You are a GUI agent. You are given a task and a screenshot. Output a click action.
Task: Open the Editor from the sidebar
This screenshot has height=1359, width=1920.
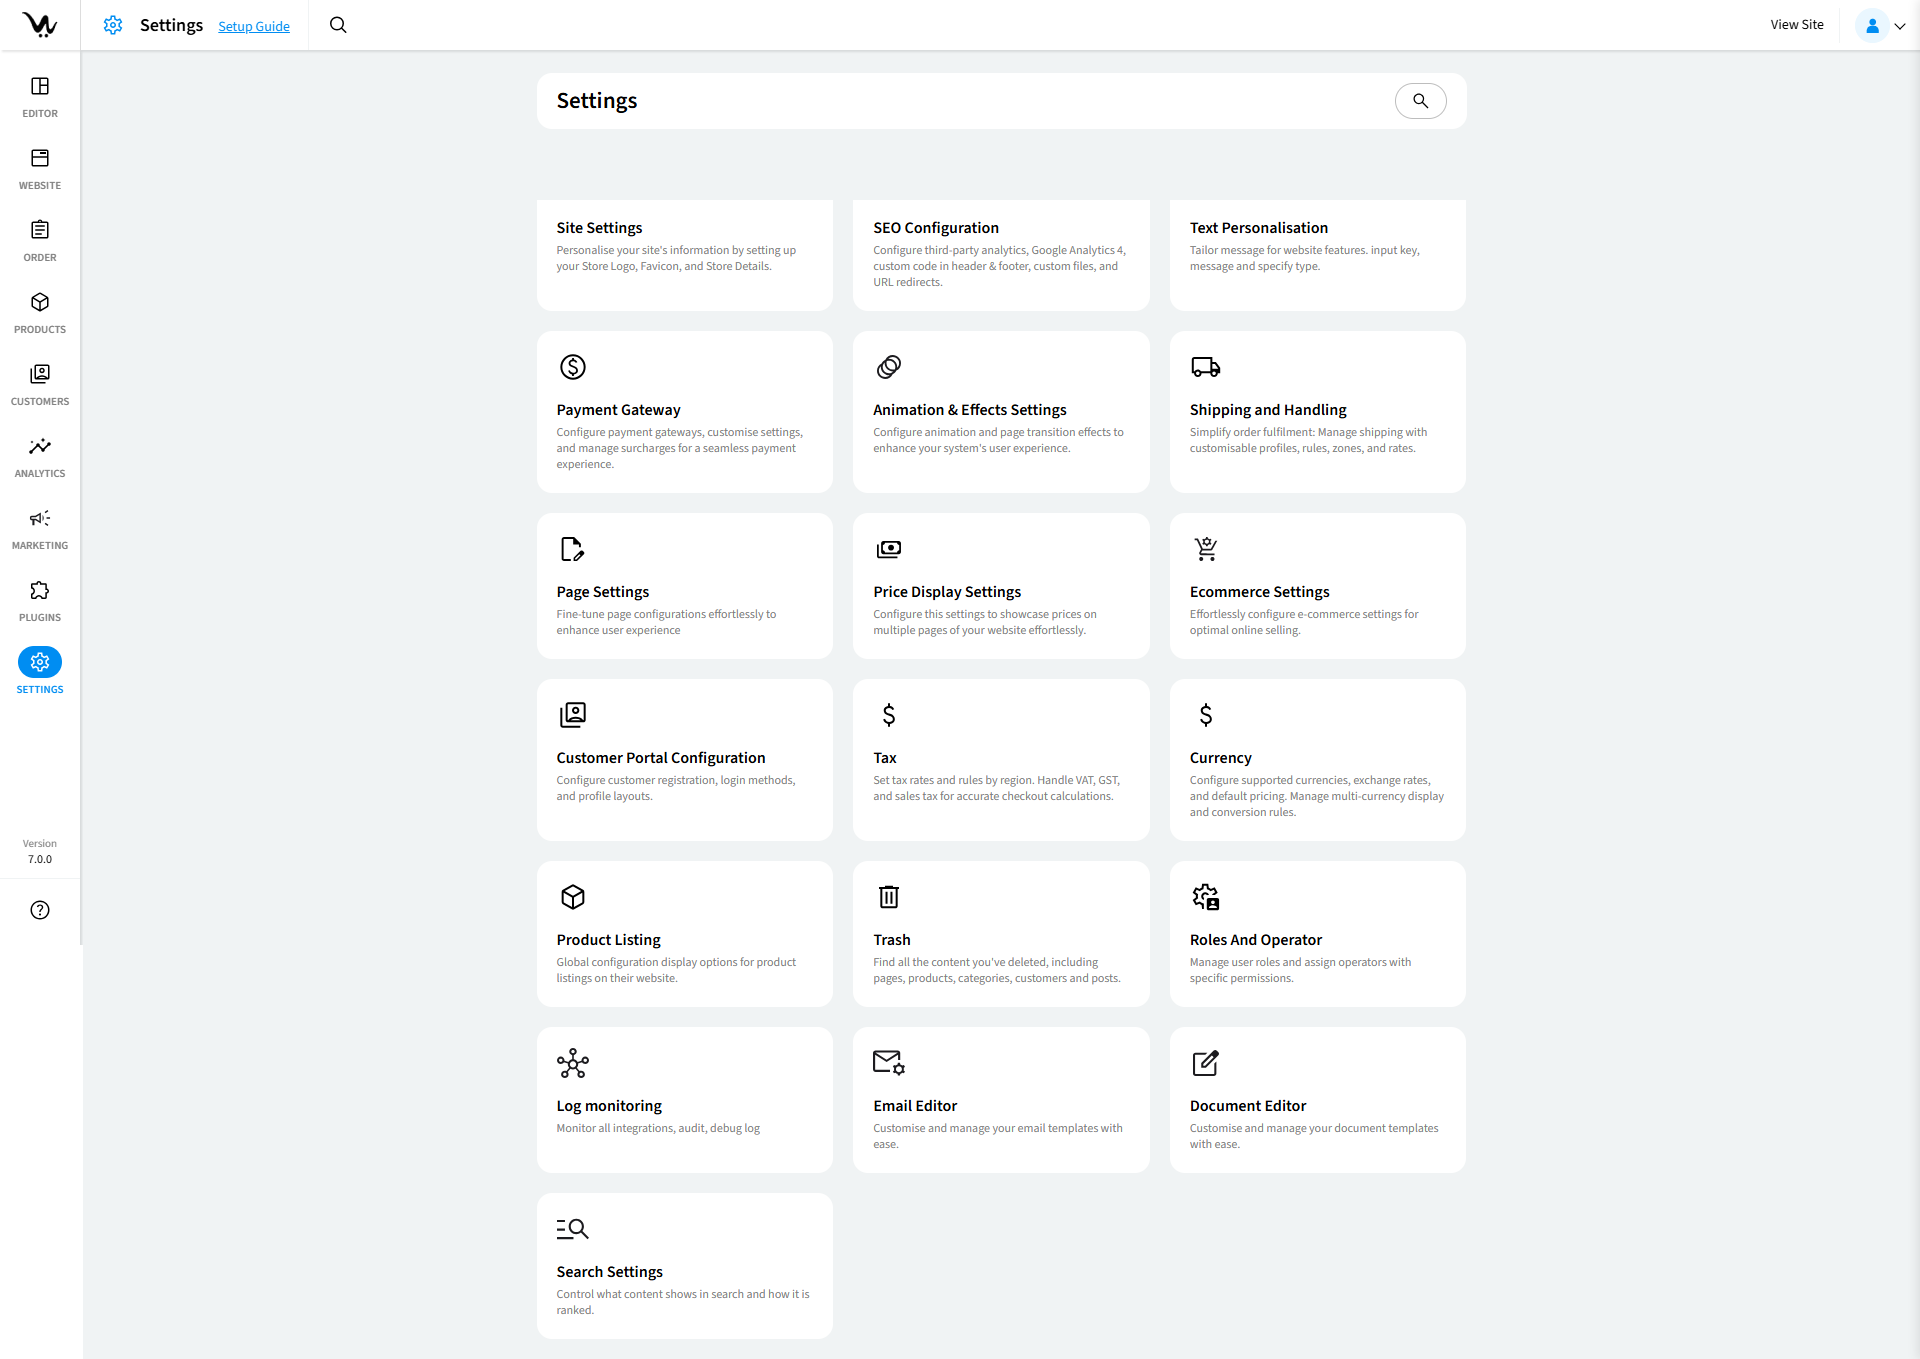pos(39,95)
